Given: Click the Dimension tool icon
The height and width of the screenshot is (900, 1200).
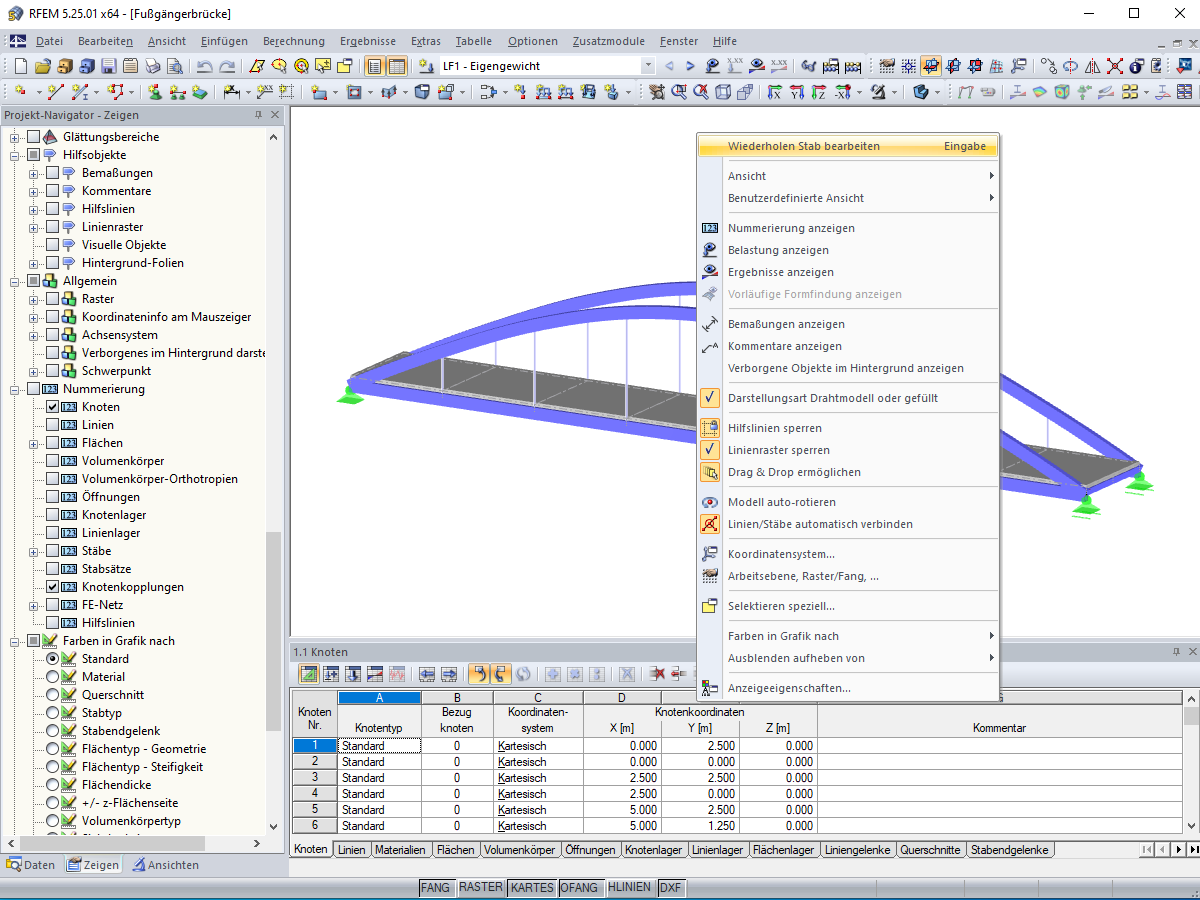Looking at the screenshot, I should (232, 92).
